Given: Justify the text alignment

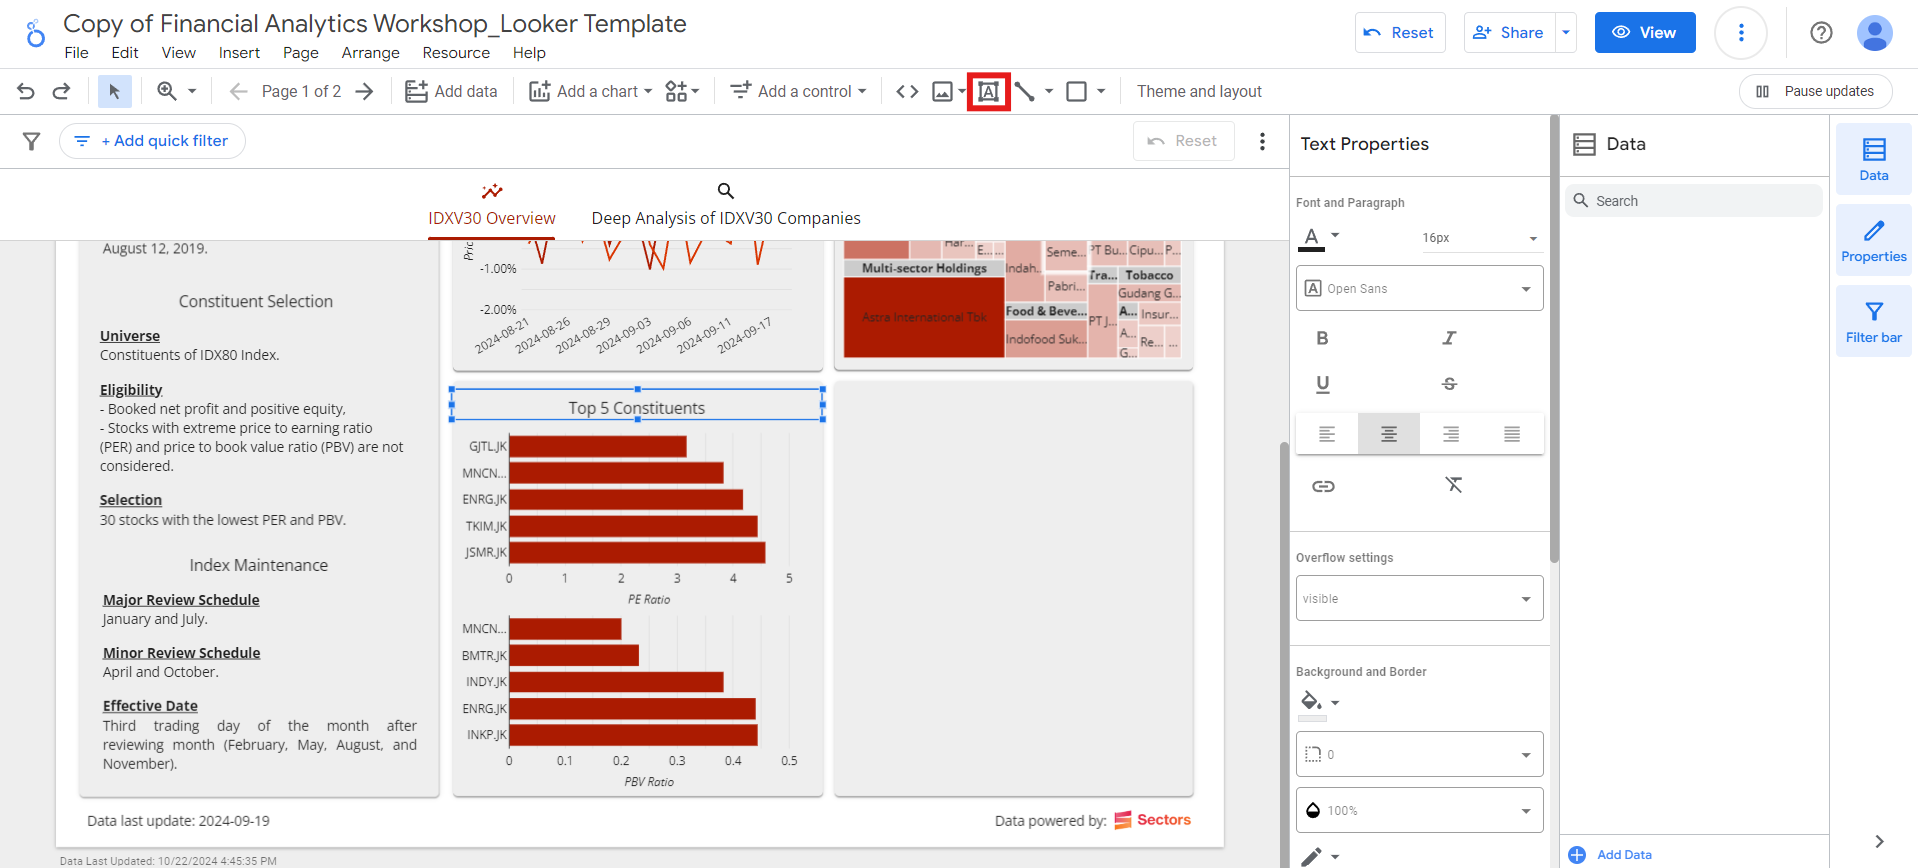Looking at the screenshot, I should [1512, 434].
